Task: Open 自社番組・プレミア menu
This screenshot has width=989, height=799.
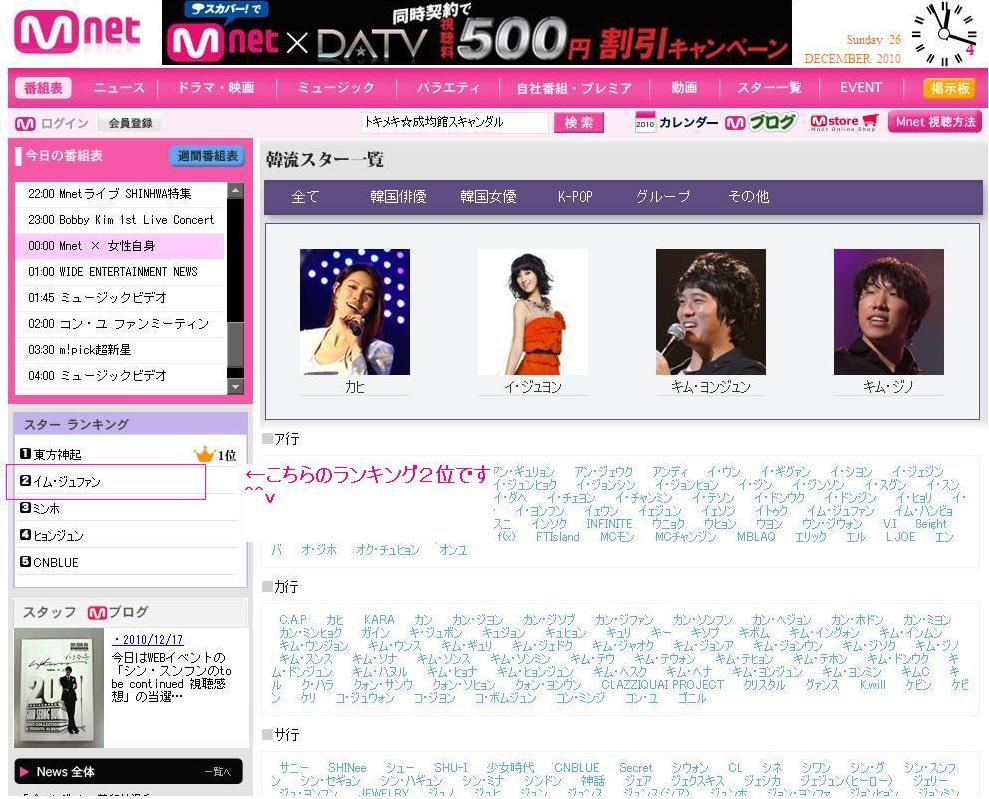Action: [x=574, y=88]
